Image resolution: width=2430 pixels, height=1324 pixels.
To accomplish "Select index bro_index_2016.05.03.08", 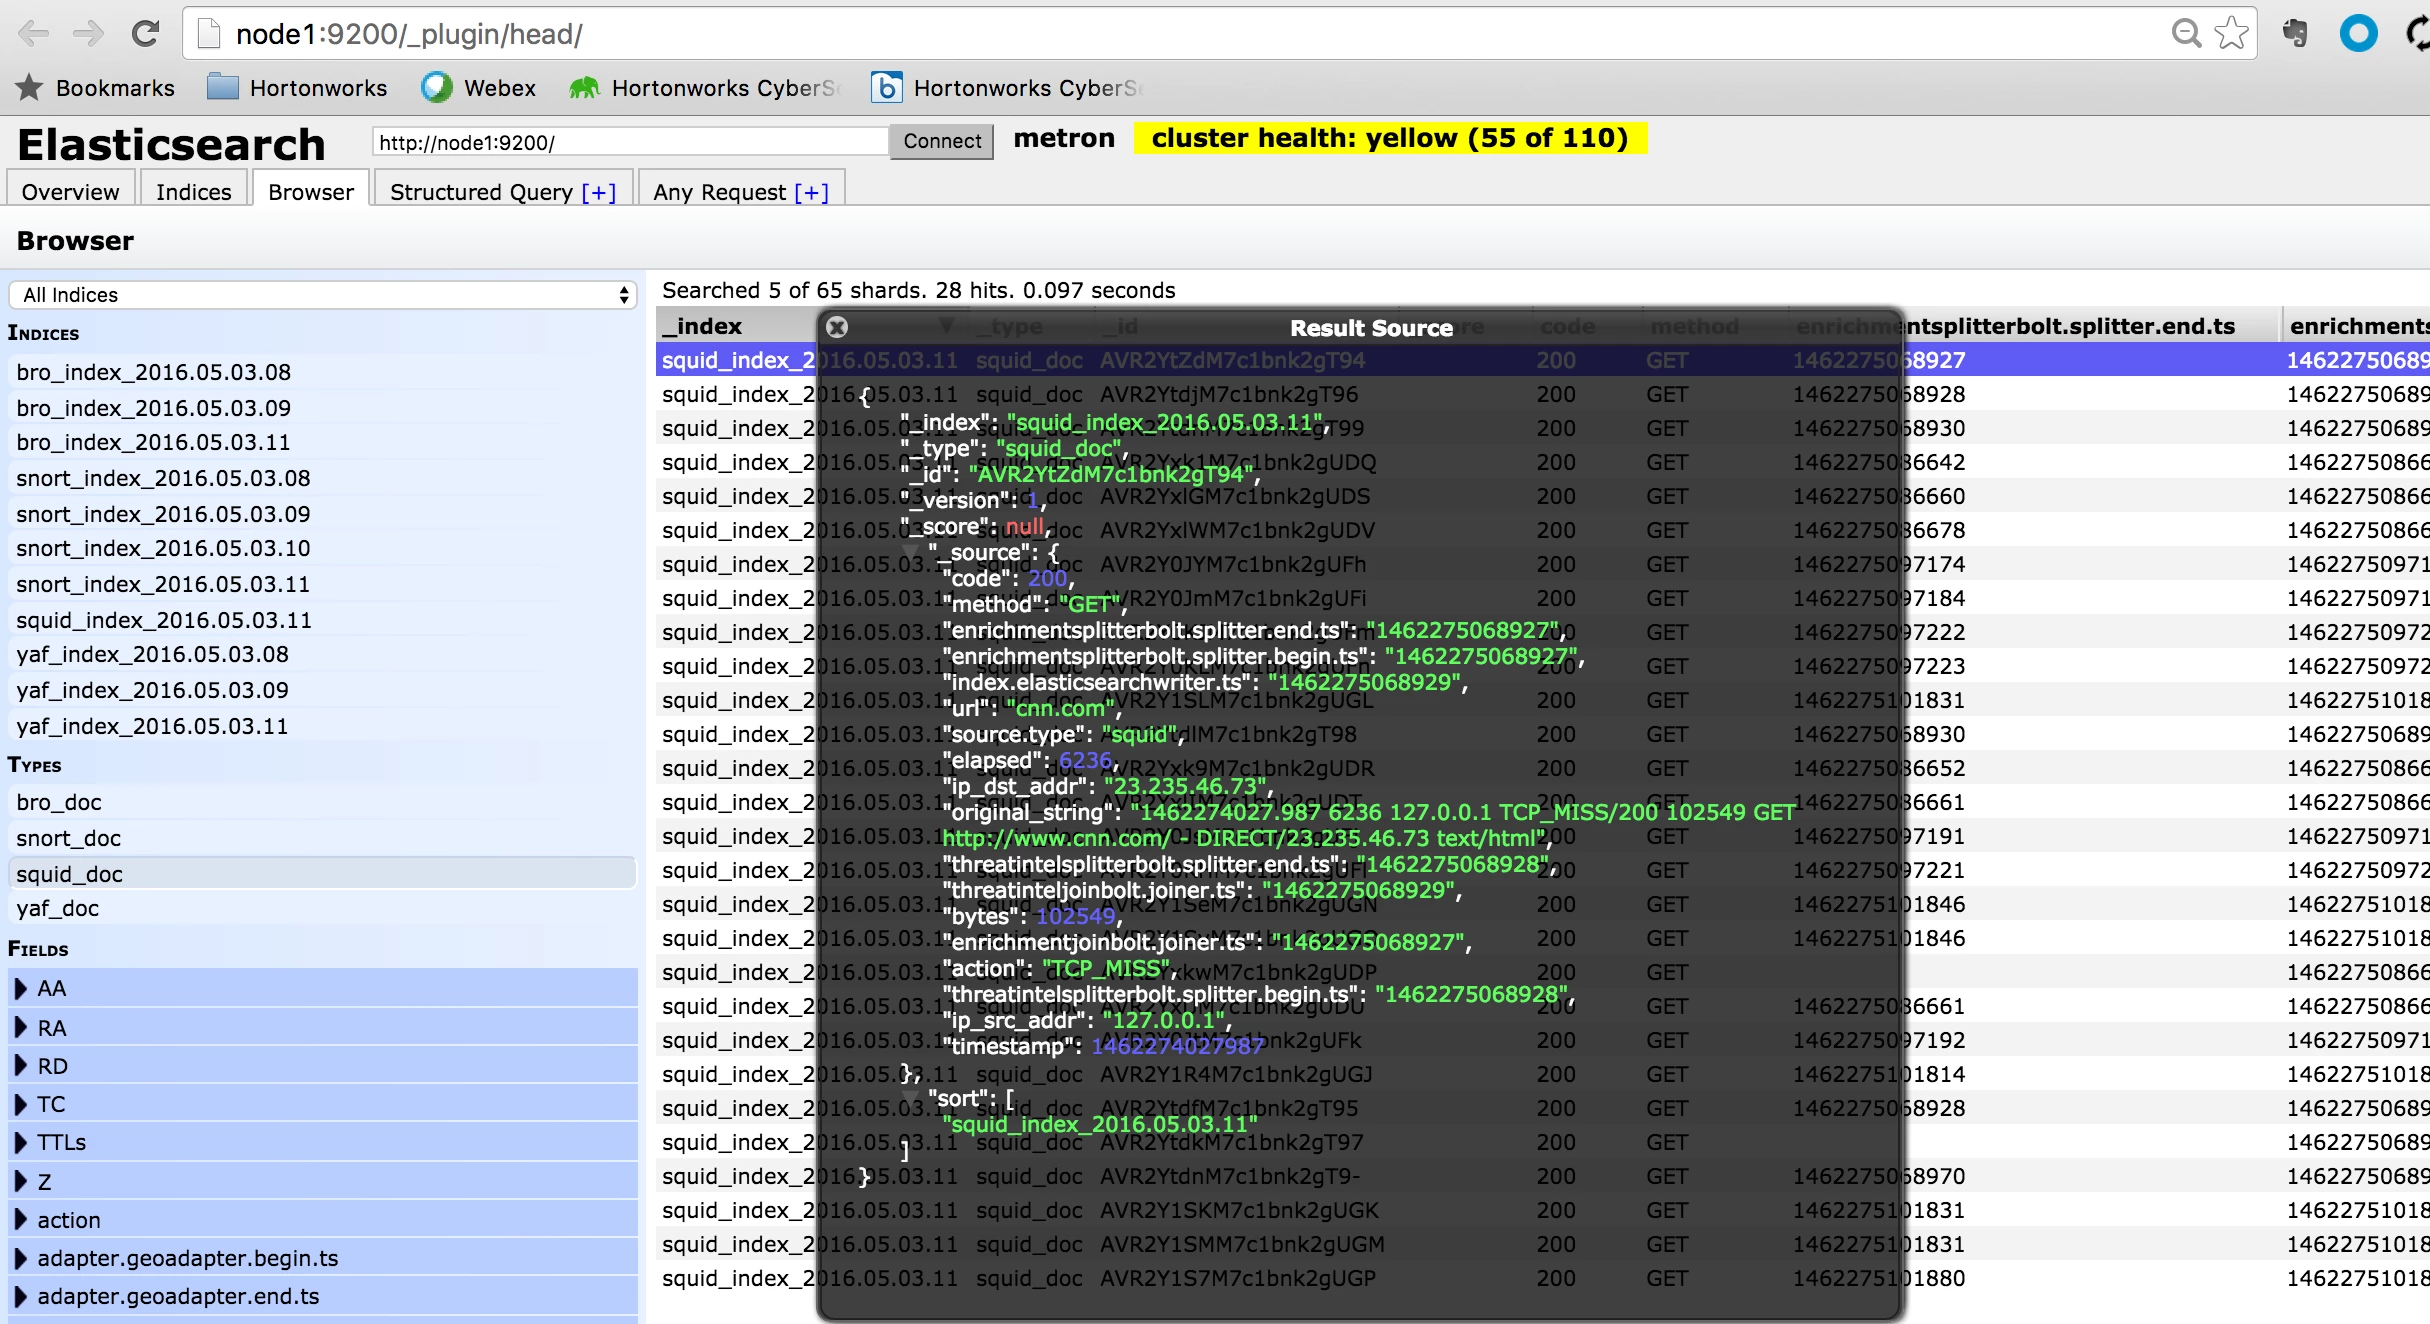I will point(323,372).
